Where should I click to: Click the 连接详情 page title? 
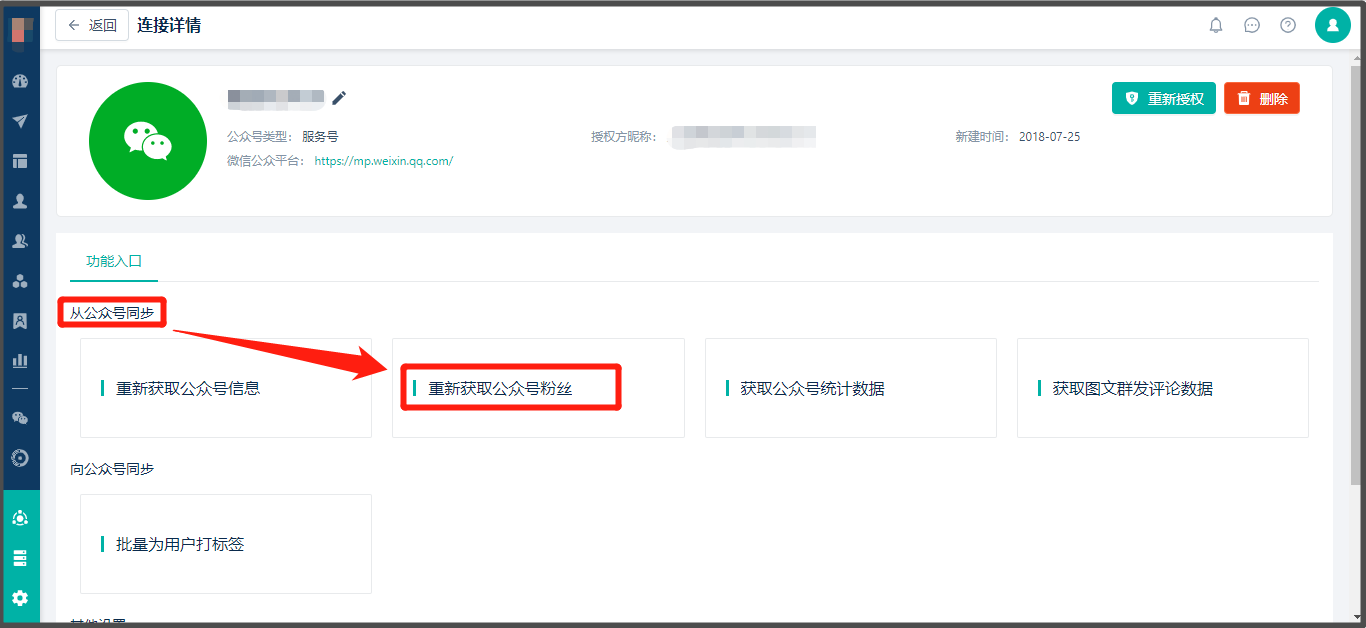(169, 25)
